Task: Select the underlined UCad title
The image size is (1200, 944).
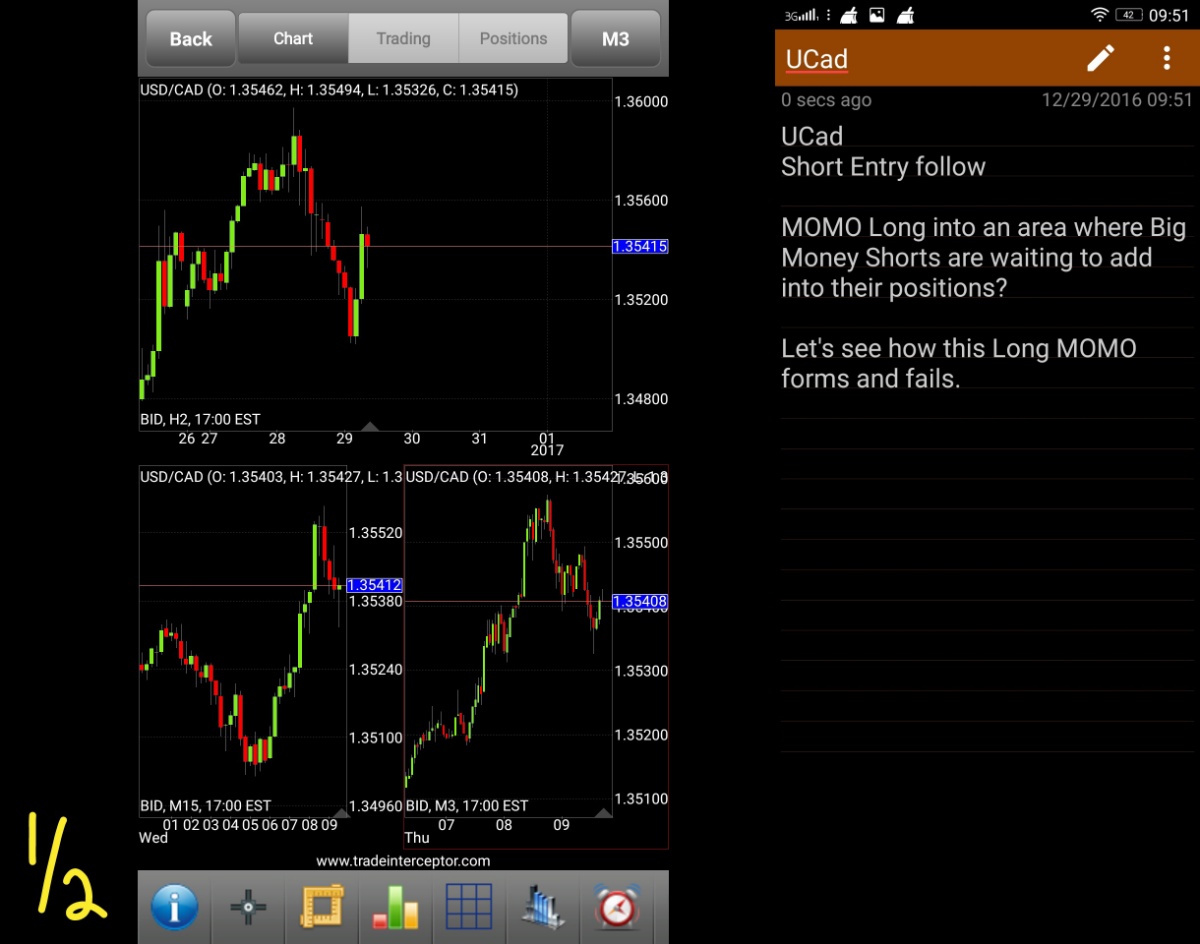Action: [x=816, y=59]
